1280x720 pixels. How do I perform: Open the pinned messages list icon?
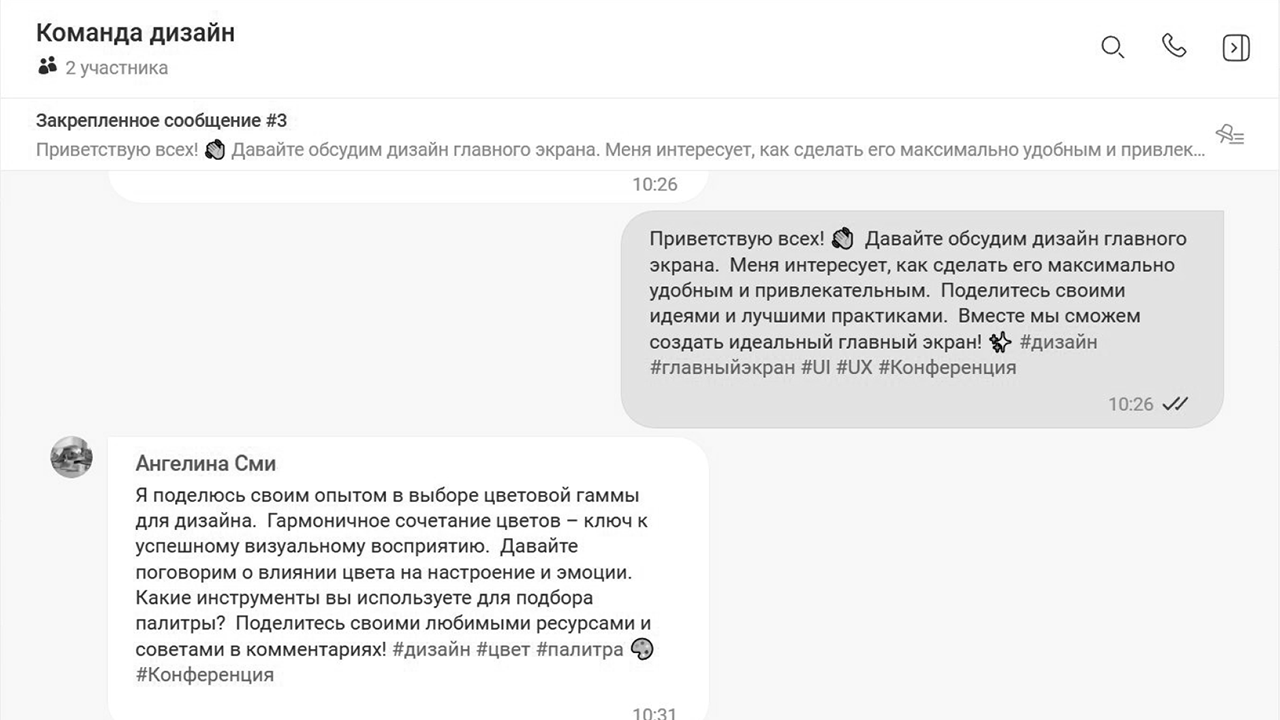(1231, 135)
